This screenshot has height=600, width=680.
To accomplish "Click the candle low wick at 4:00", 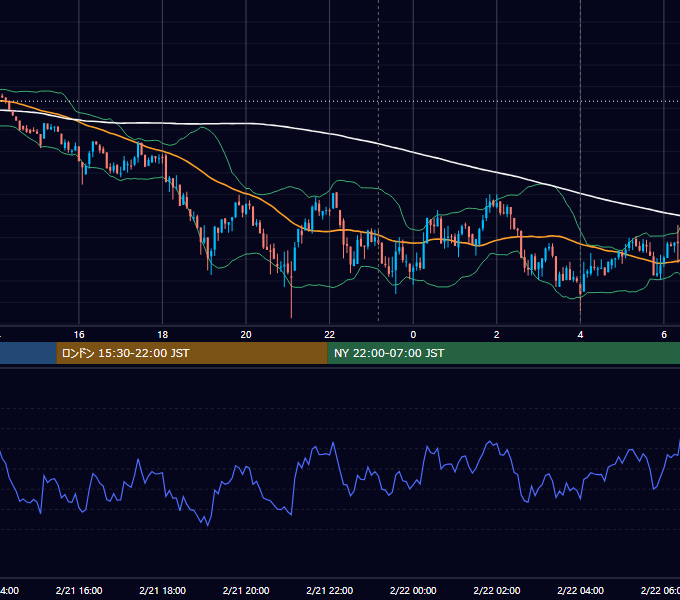I will (580, 299).
